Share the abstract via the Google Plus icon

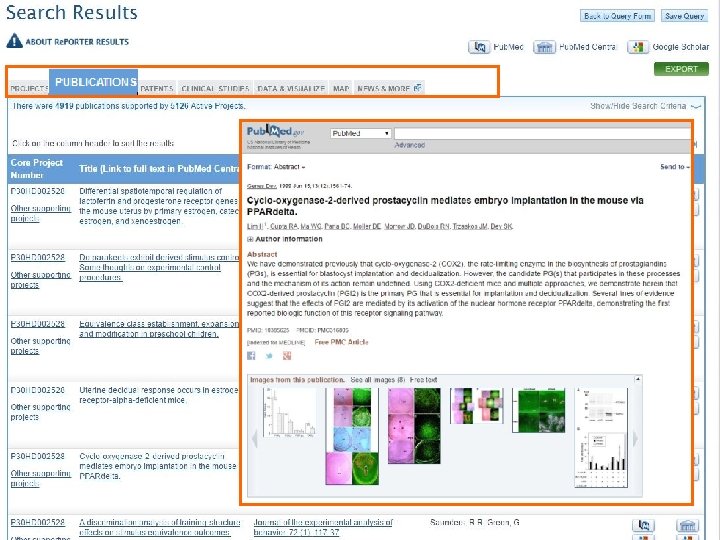click(x=287, y=356)
